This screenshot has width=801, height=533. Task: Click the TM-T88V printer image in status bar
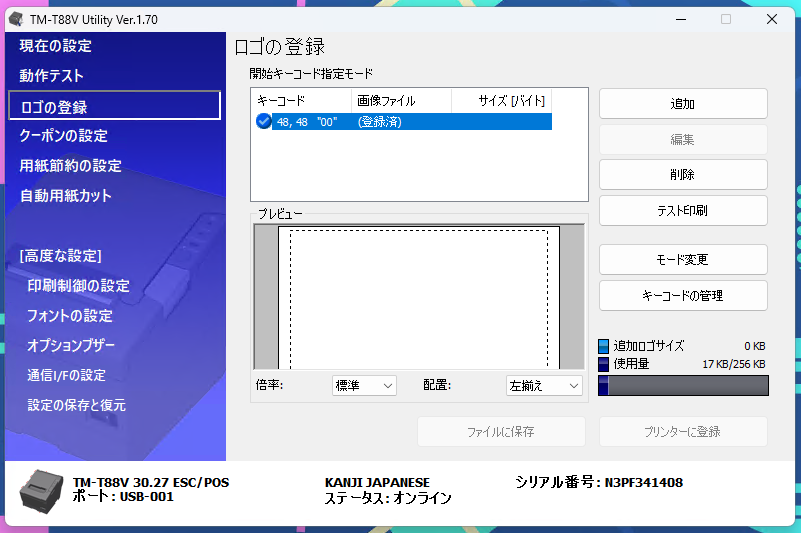[41, 492]
